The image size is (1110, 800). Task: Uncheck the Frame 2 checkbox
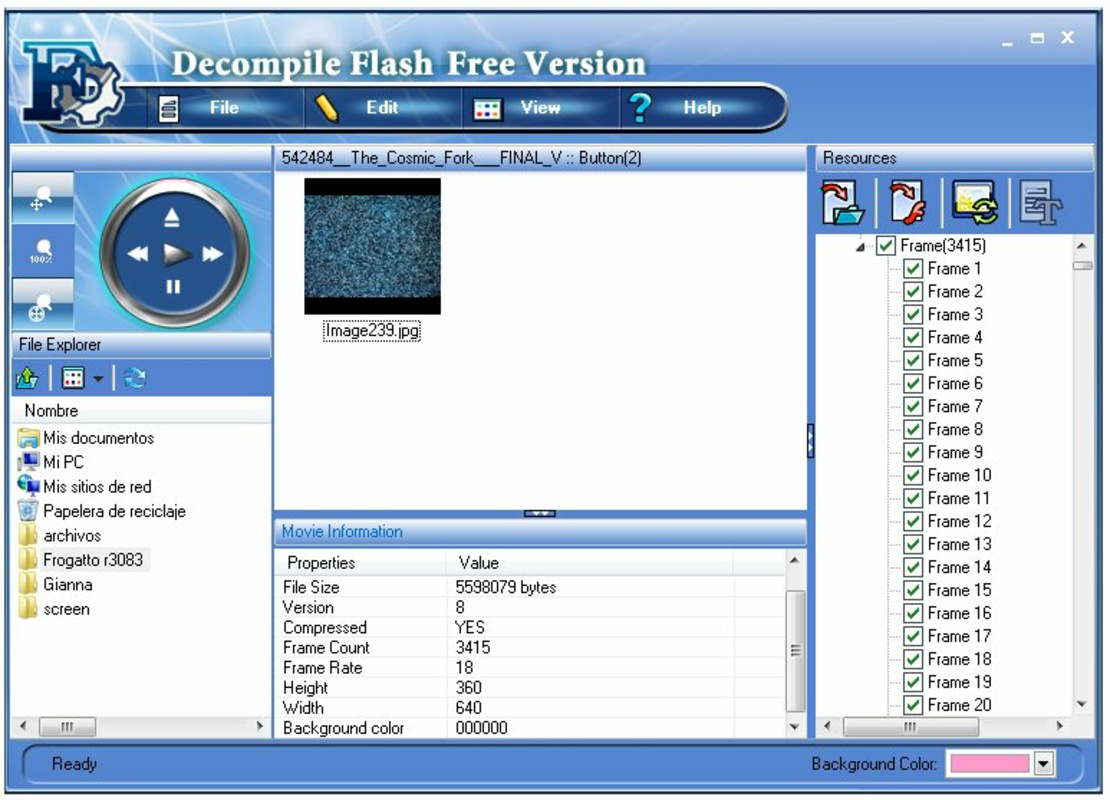click(x=913, y=292)
